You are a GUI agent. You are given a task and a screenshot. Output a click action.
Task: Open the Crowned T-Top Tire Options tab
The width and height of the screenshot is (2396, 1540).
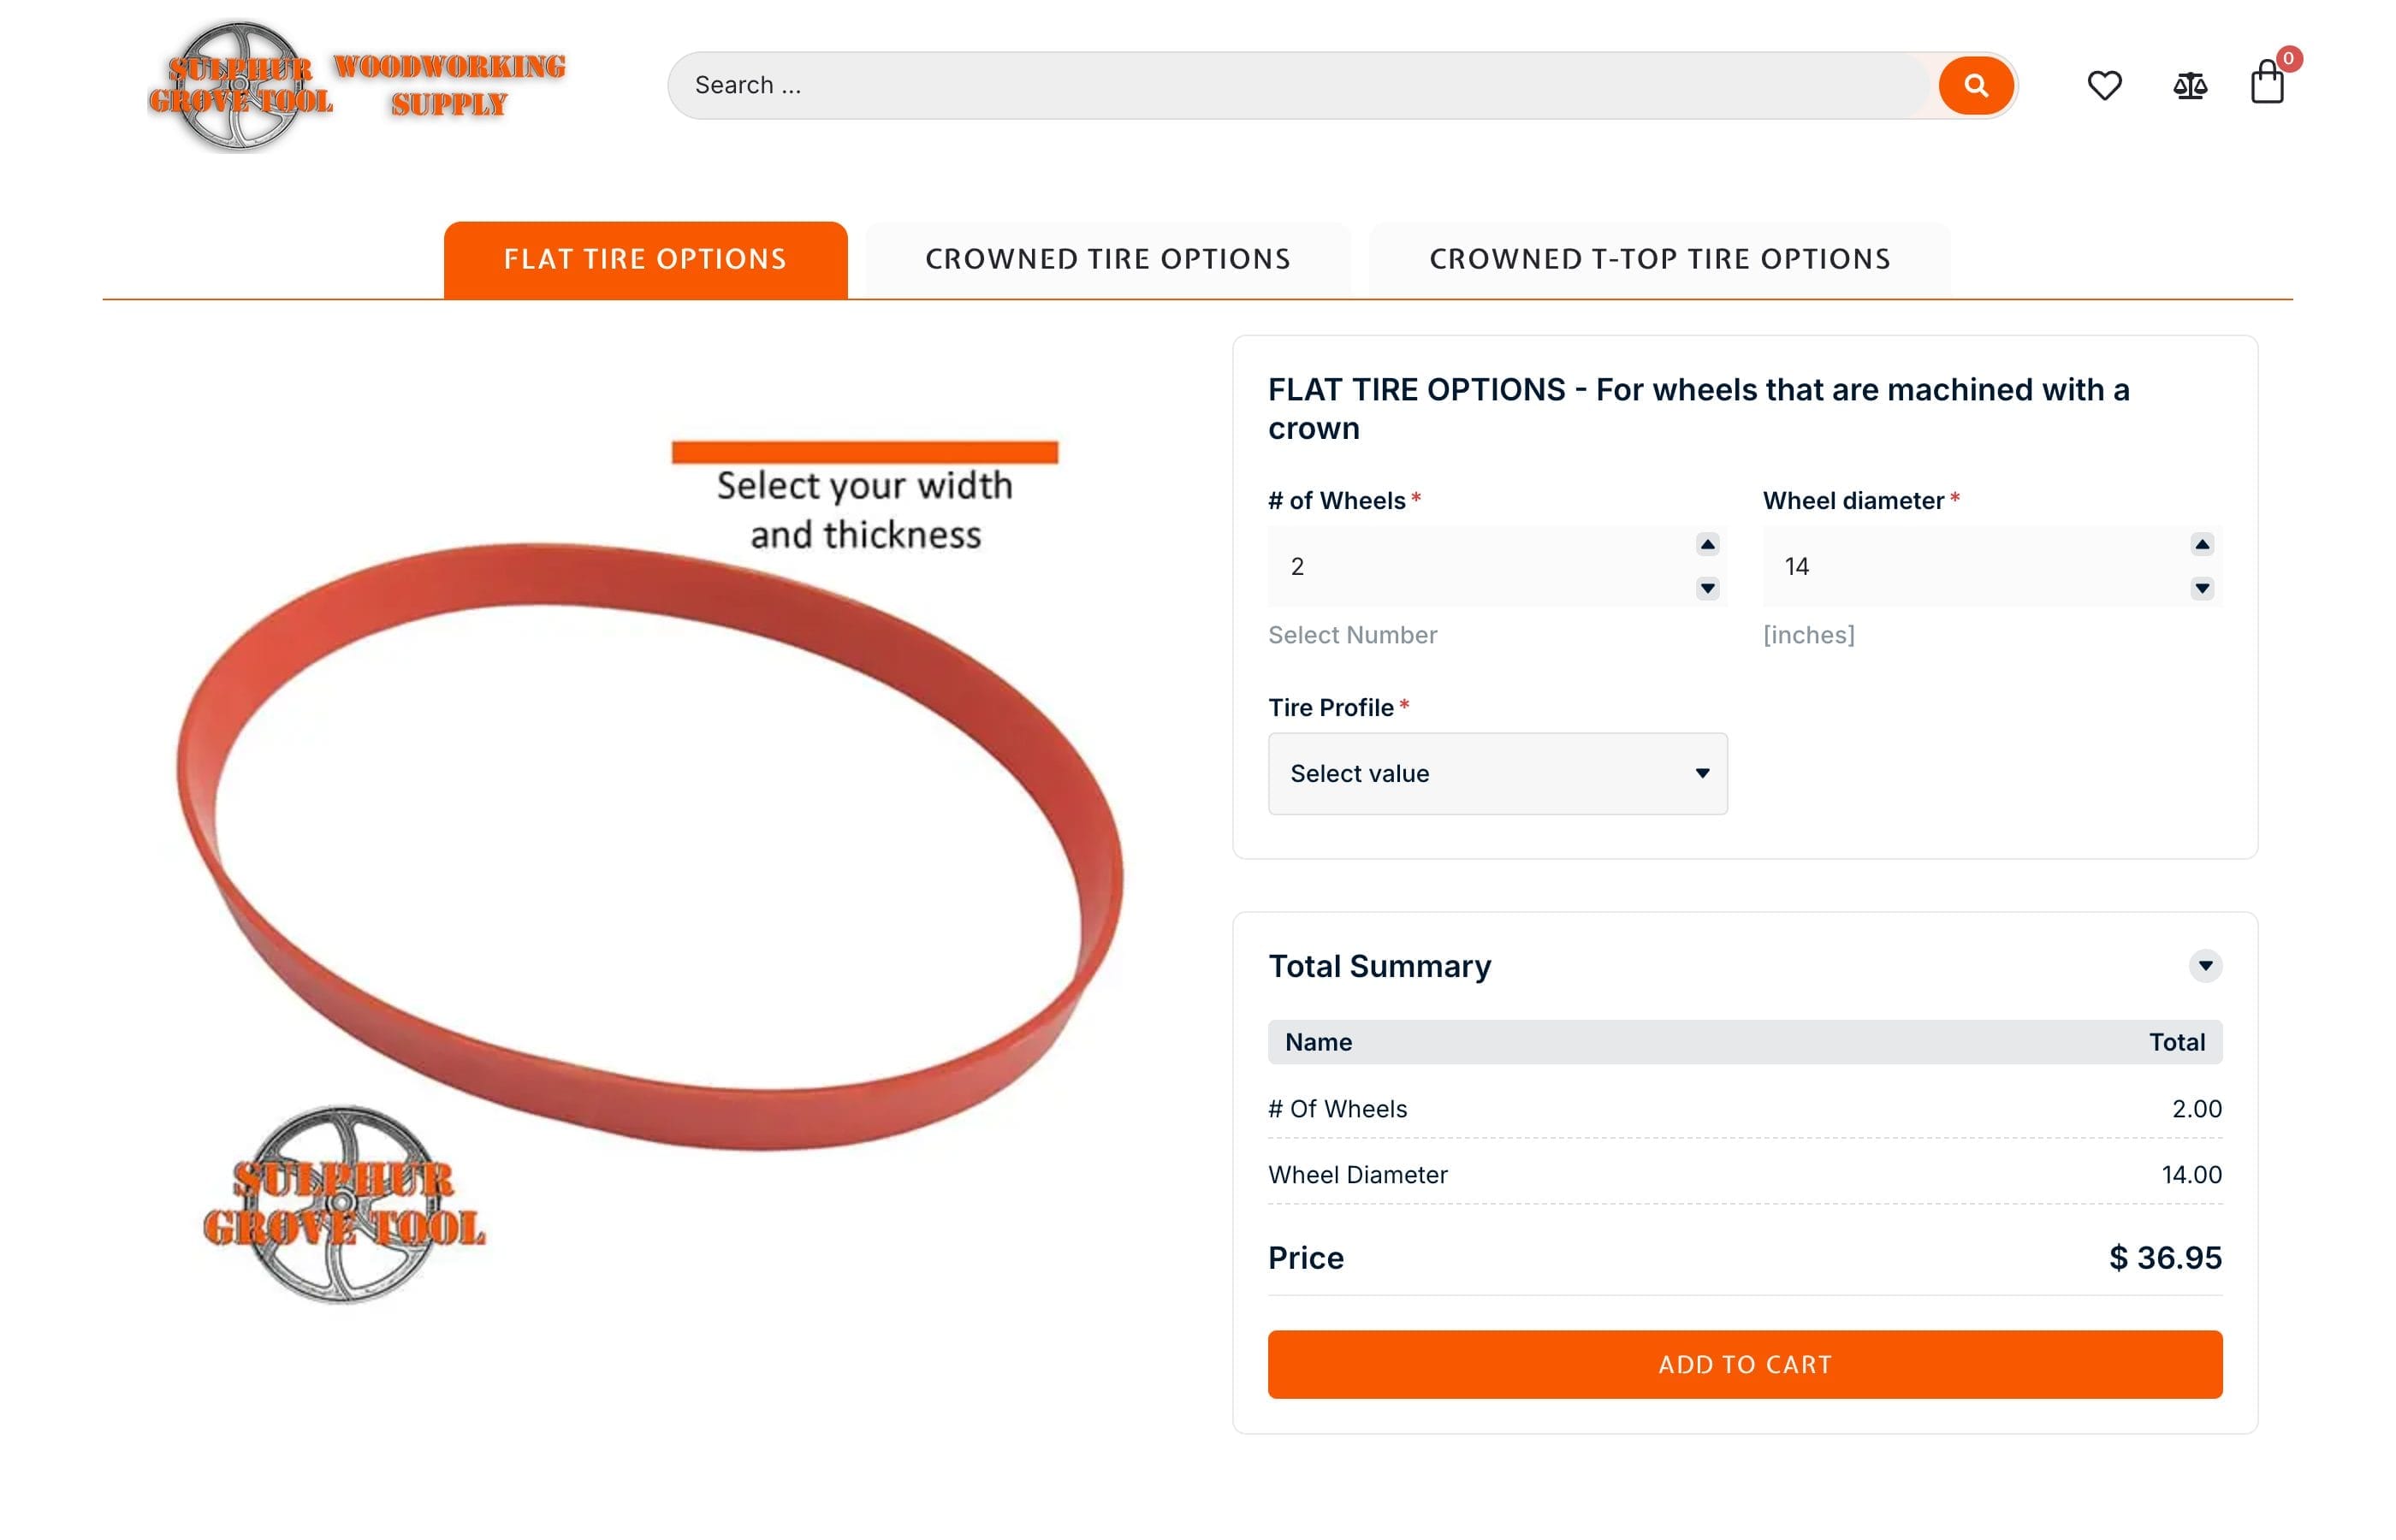tap(1659, 259)
